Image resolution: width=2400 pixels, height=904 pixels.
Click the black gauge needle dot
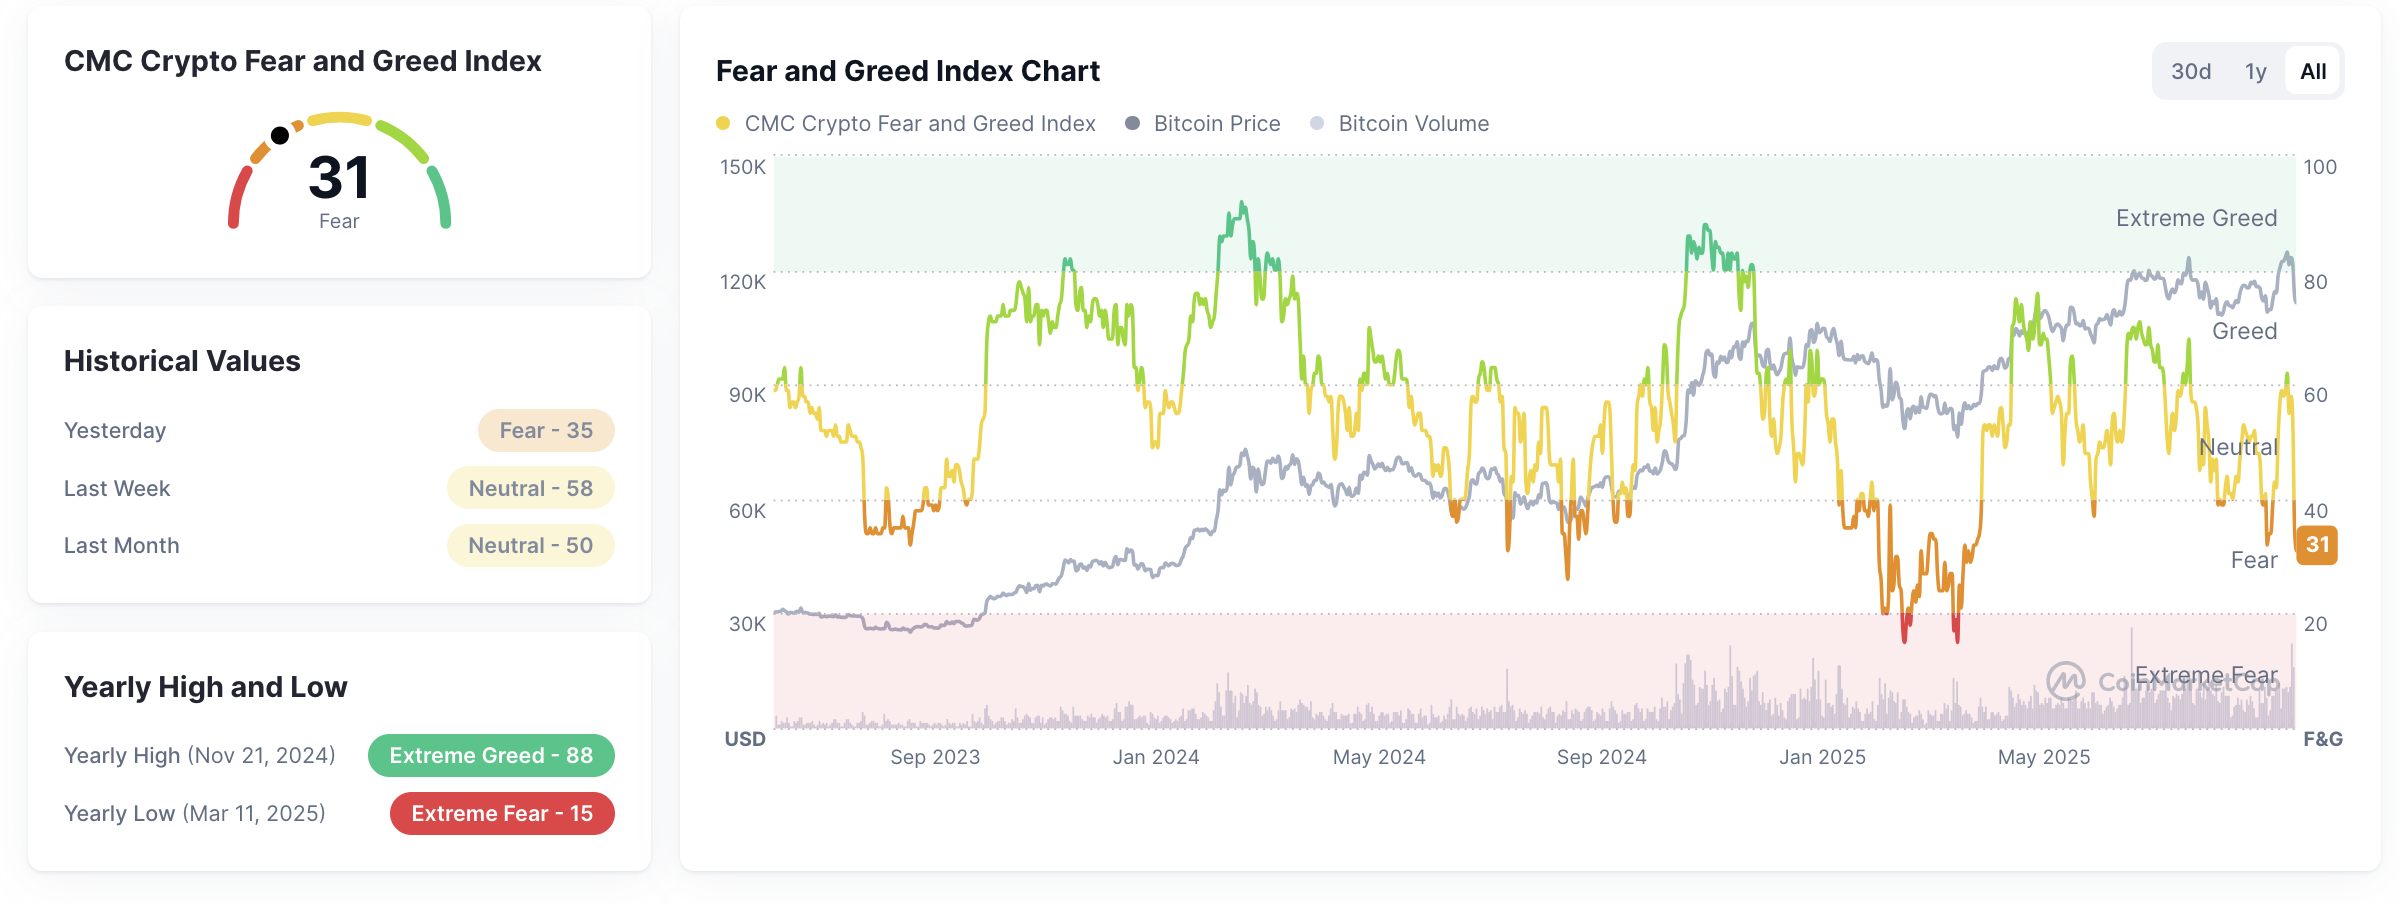coord(280,135)
